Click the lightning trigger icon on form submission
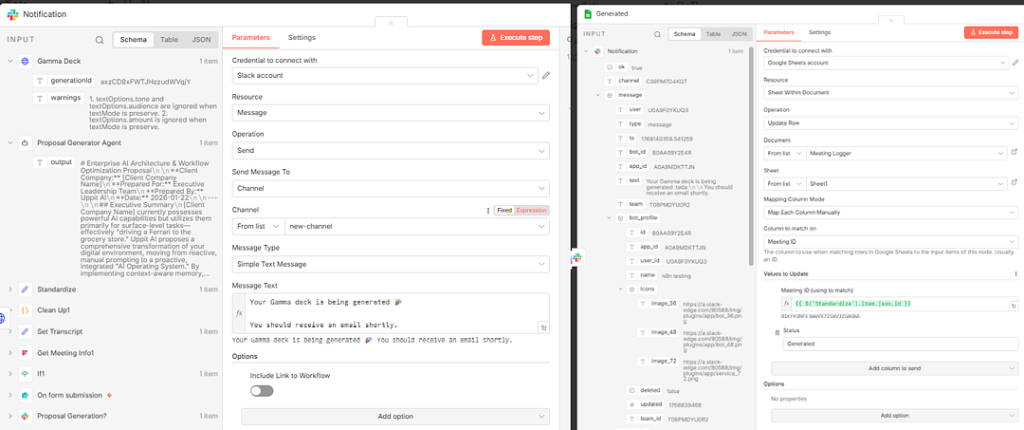Image resolution: width=1024 pixels, height=430 pixels. pyautogui.click(x=109, y=395)
